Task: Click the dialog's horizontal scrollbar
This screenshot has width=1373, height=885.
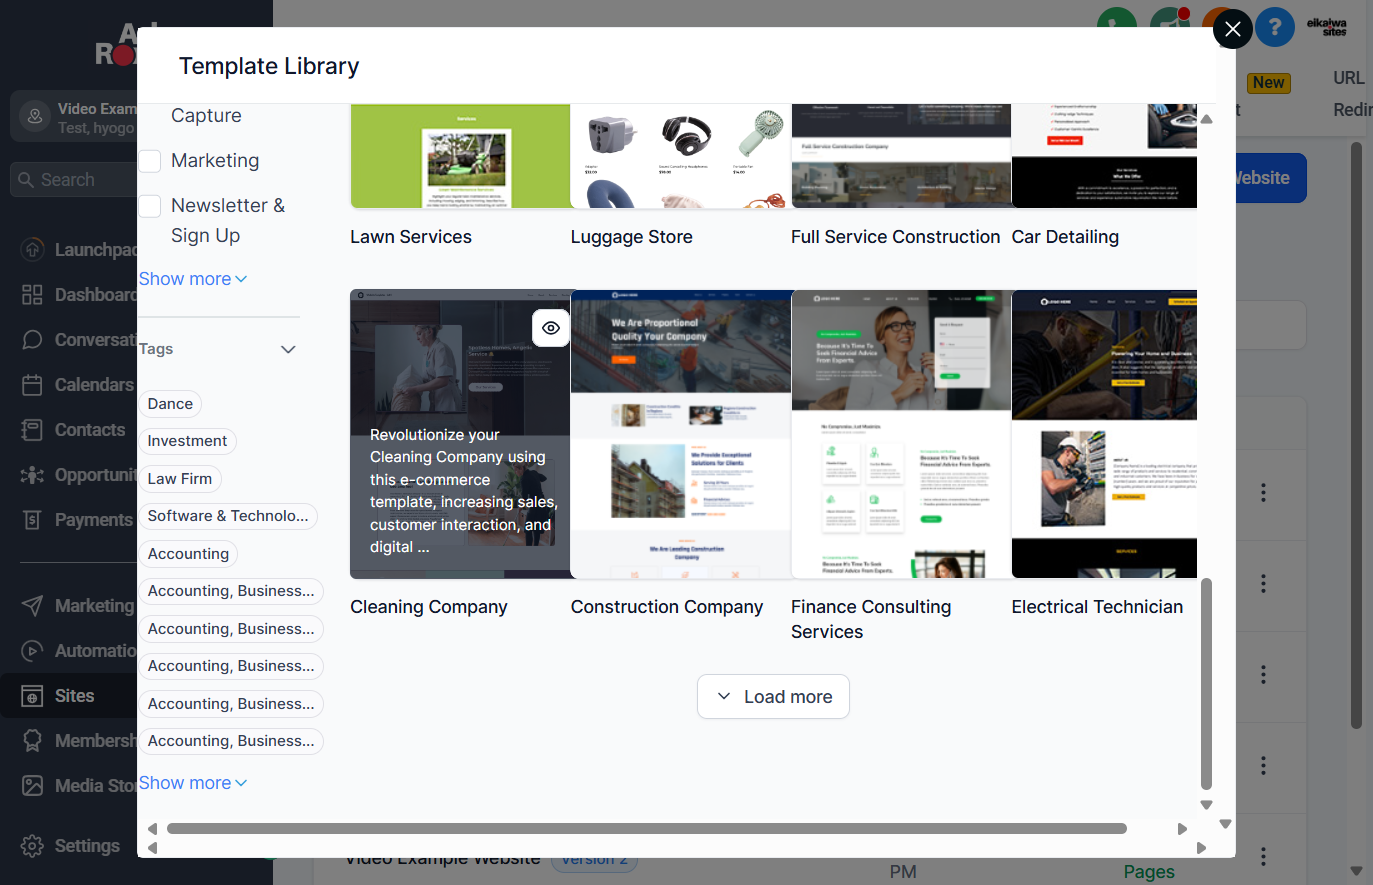Action: 647,828
